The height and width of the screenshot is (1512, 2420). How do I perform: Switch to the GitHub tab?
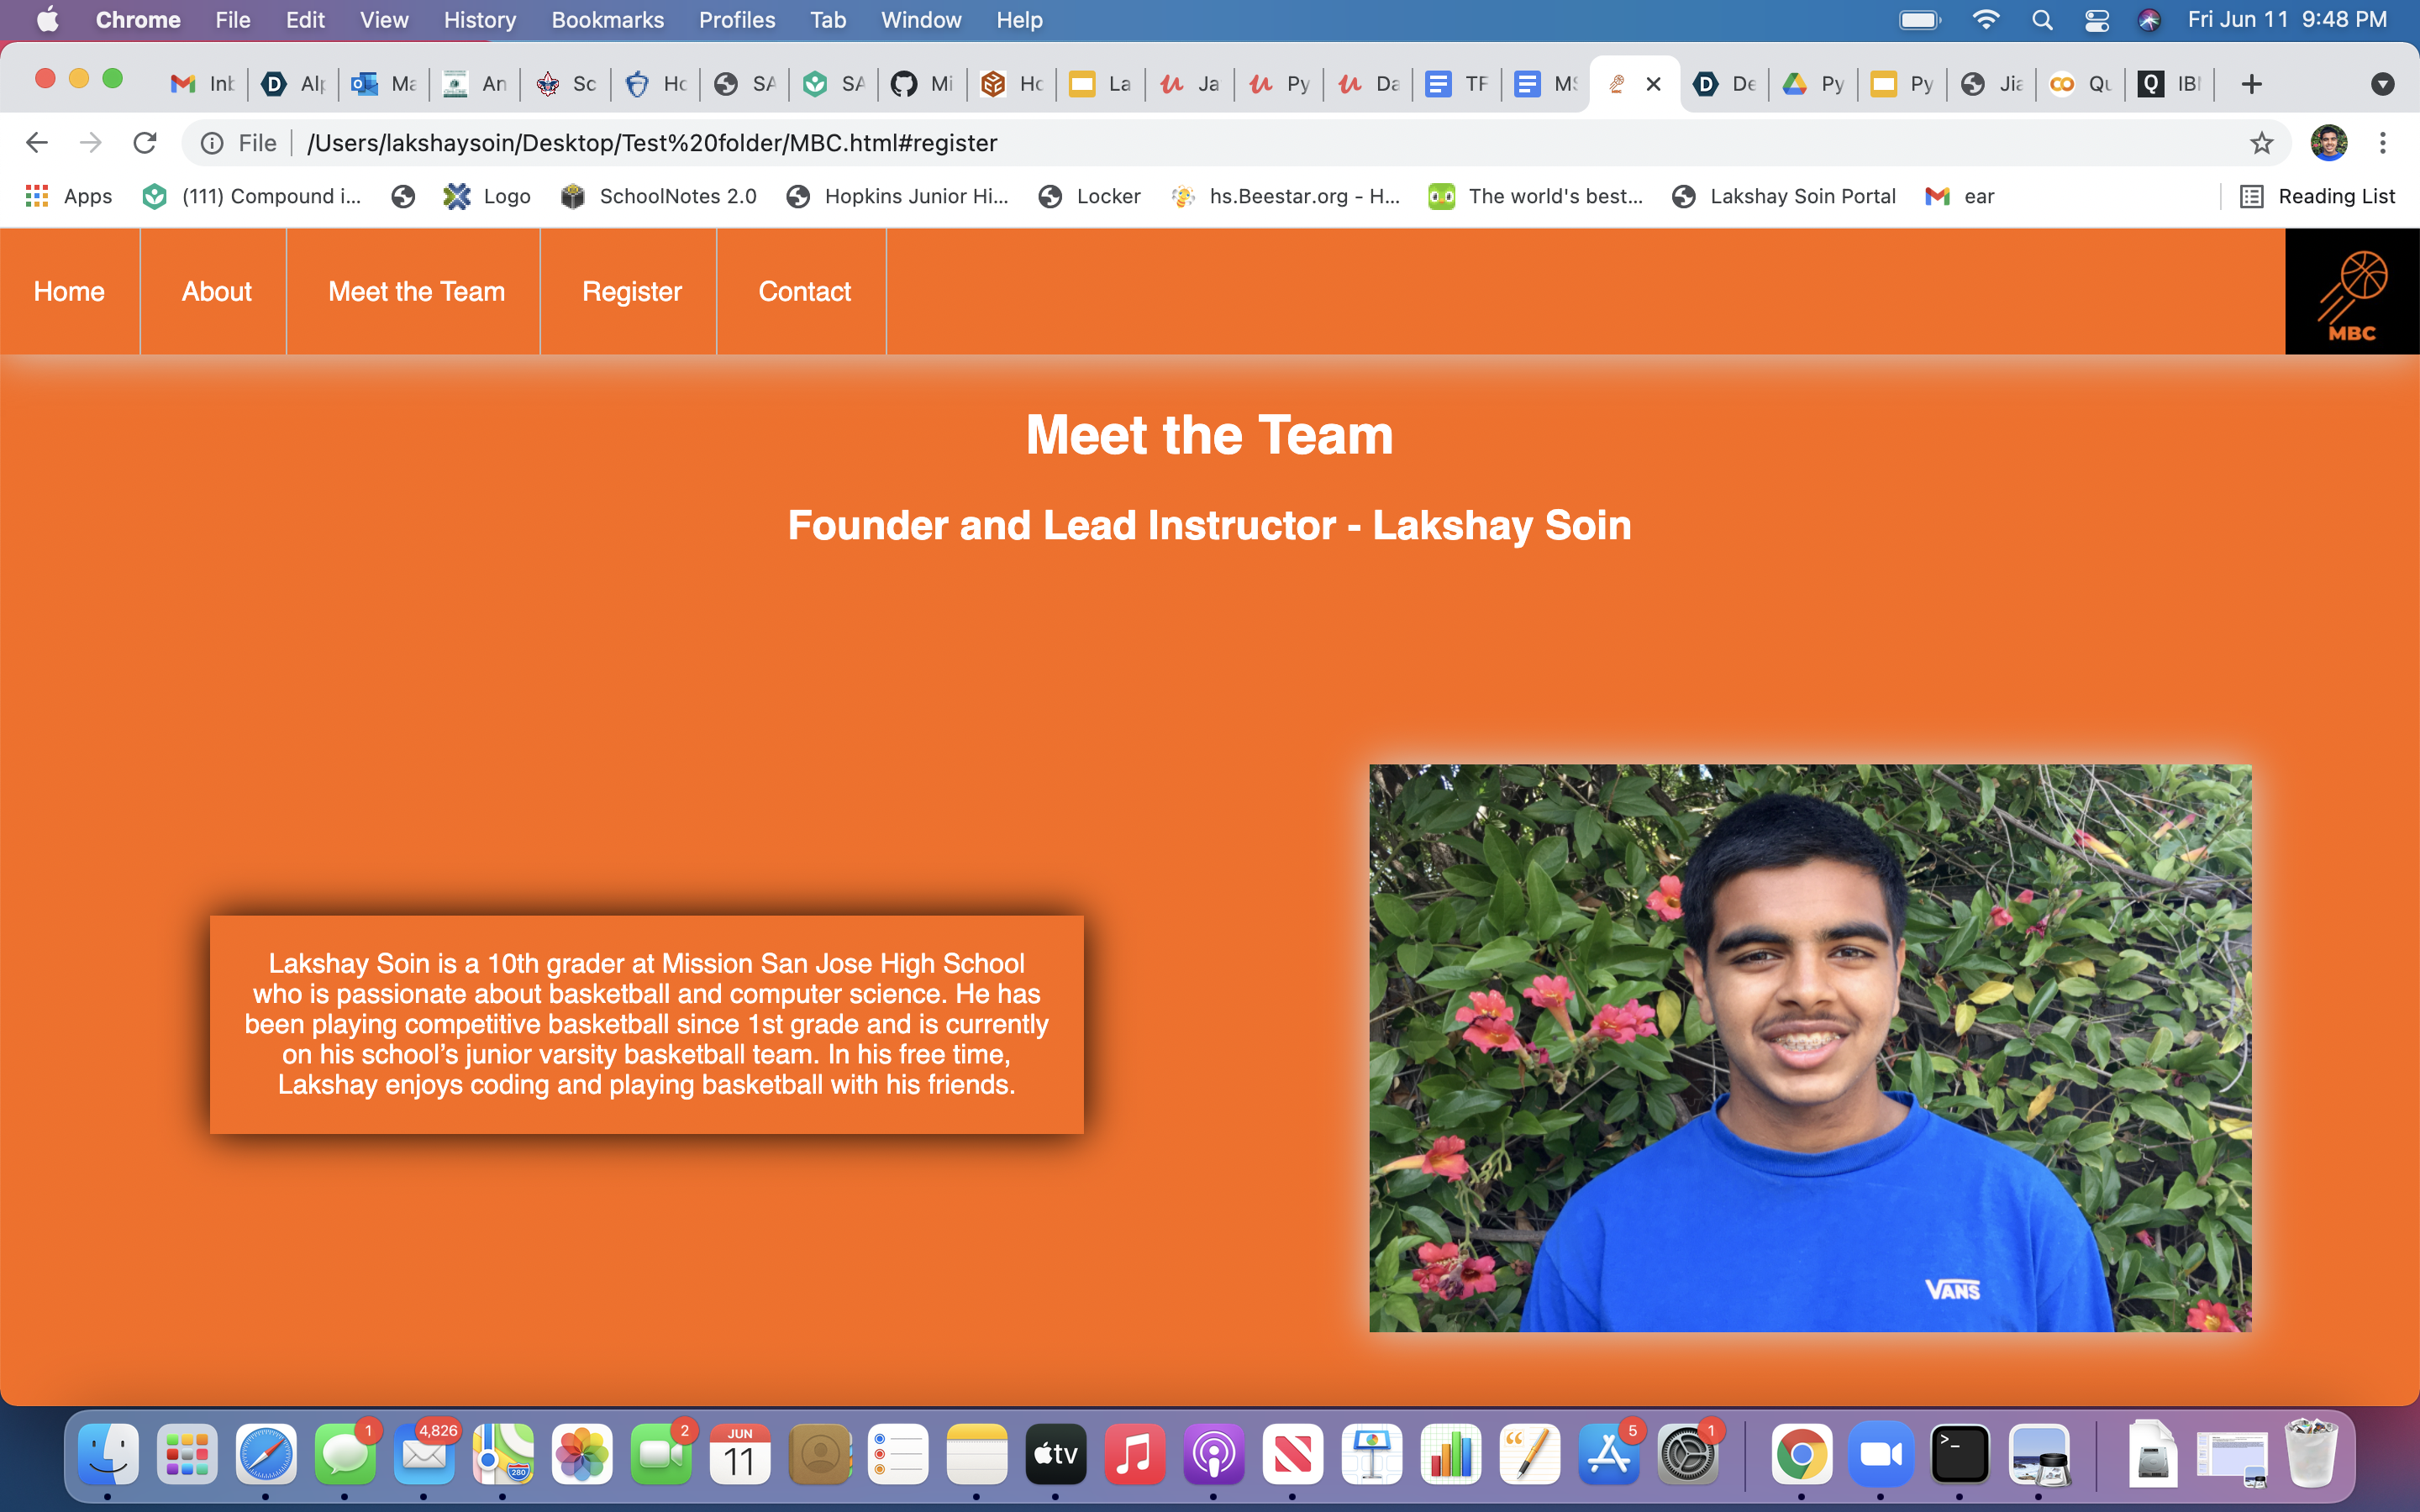pos(921,84)
